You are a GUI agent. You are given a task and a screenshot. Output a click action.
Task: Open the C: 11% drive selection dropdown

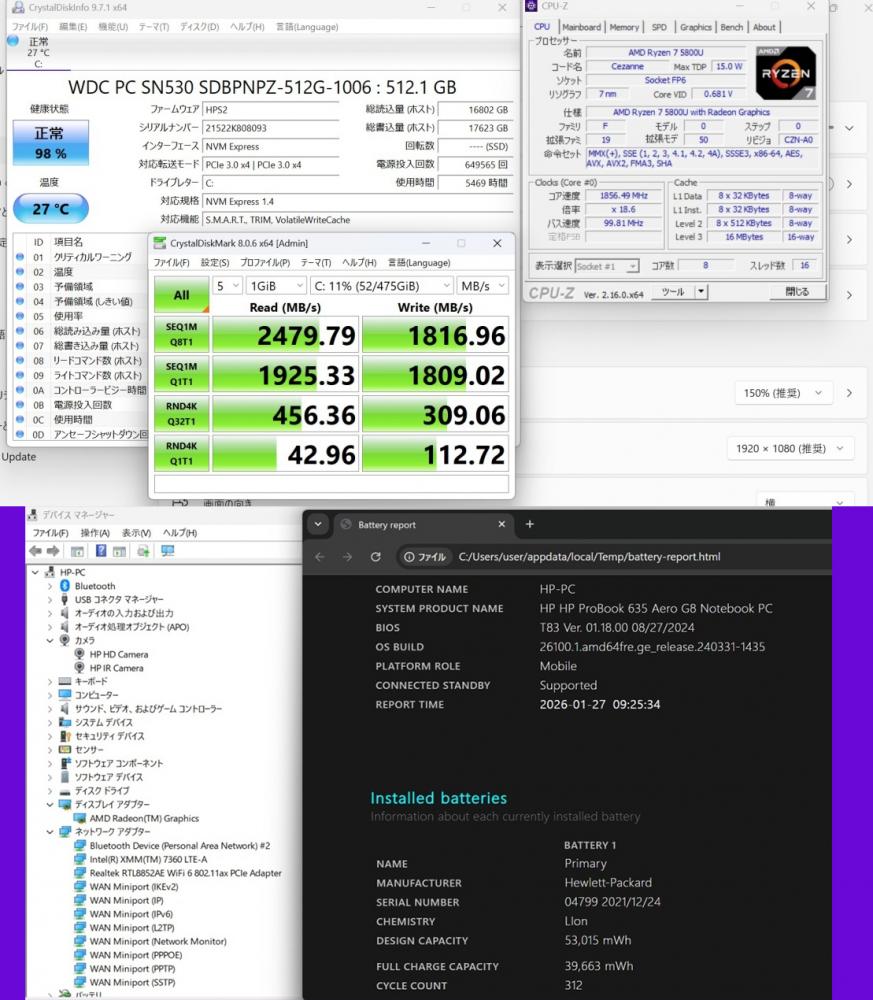(x=382, y=286)
